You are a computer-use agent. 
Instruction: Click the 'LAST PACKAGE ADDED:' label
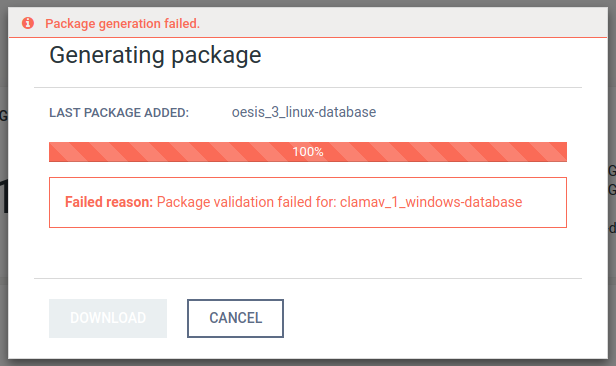tap(119, 113)
